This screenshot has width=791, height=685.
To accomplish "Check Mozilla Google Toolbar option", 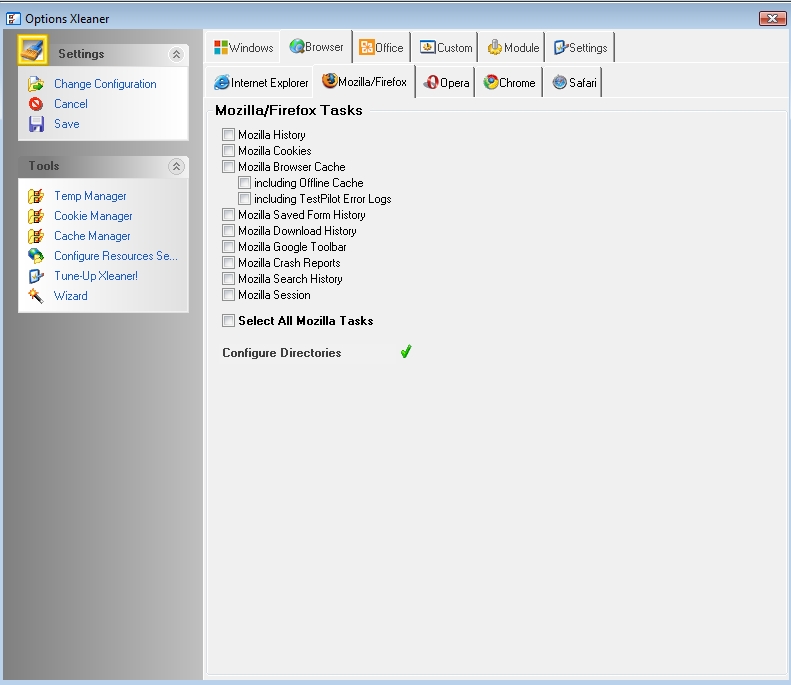I will [229, 247].
